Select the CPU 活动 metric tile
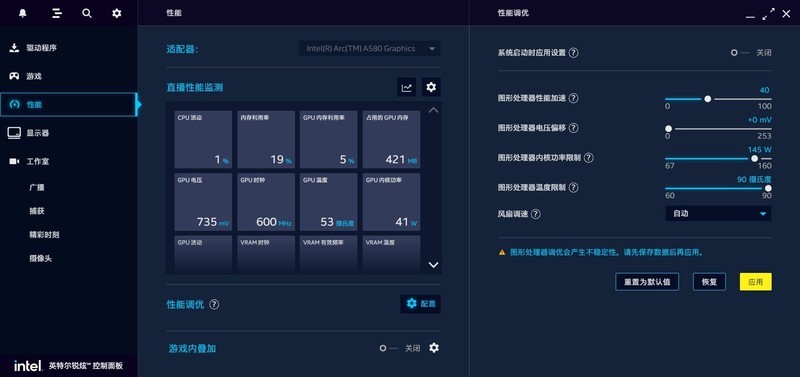 point(203,139)
